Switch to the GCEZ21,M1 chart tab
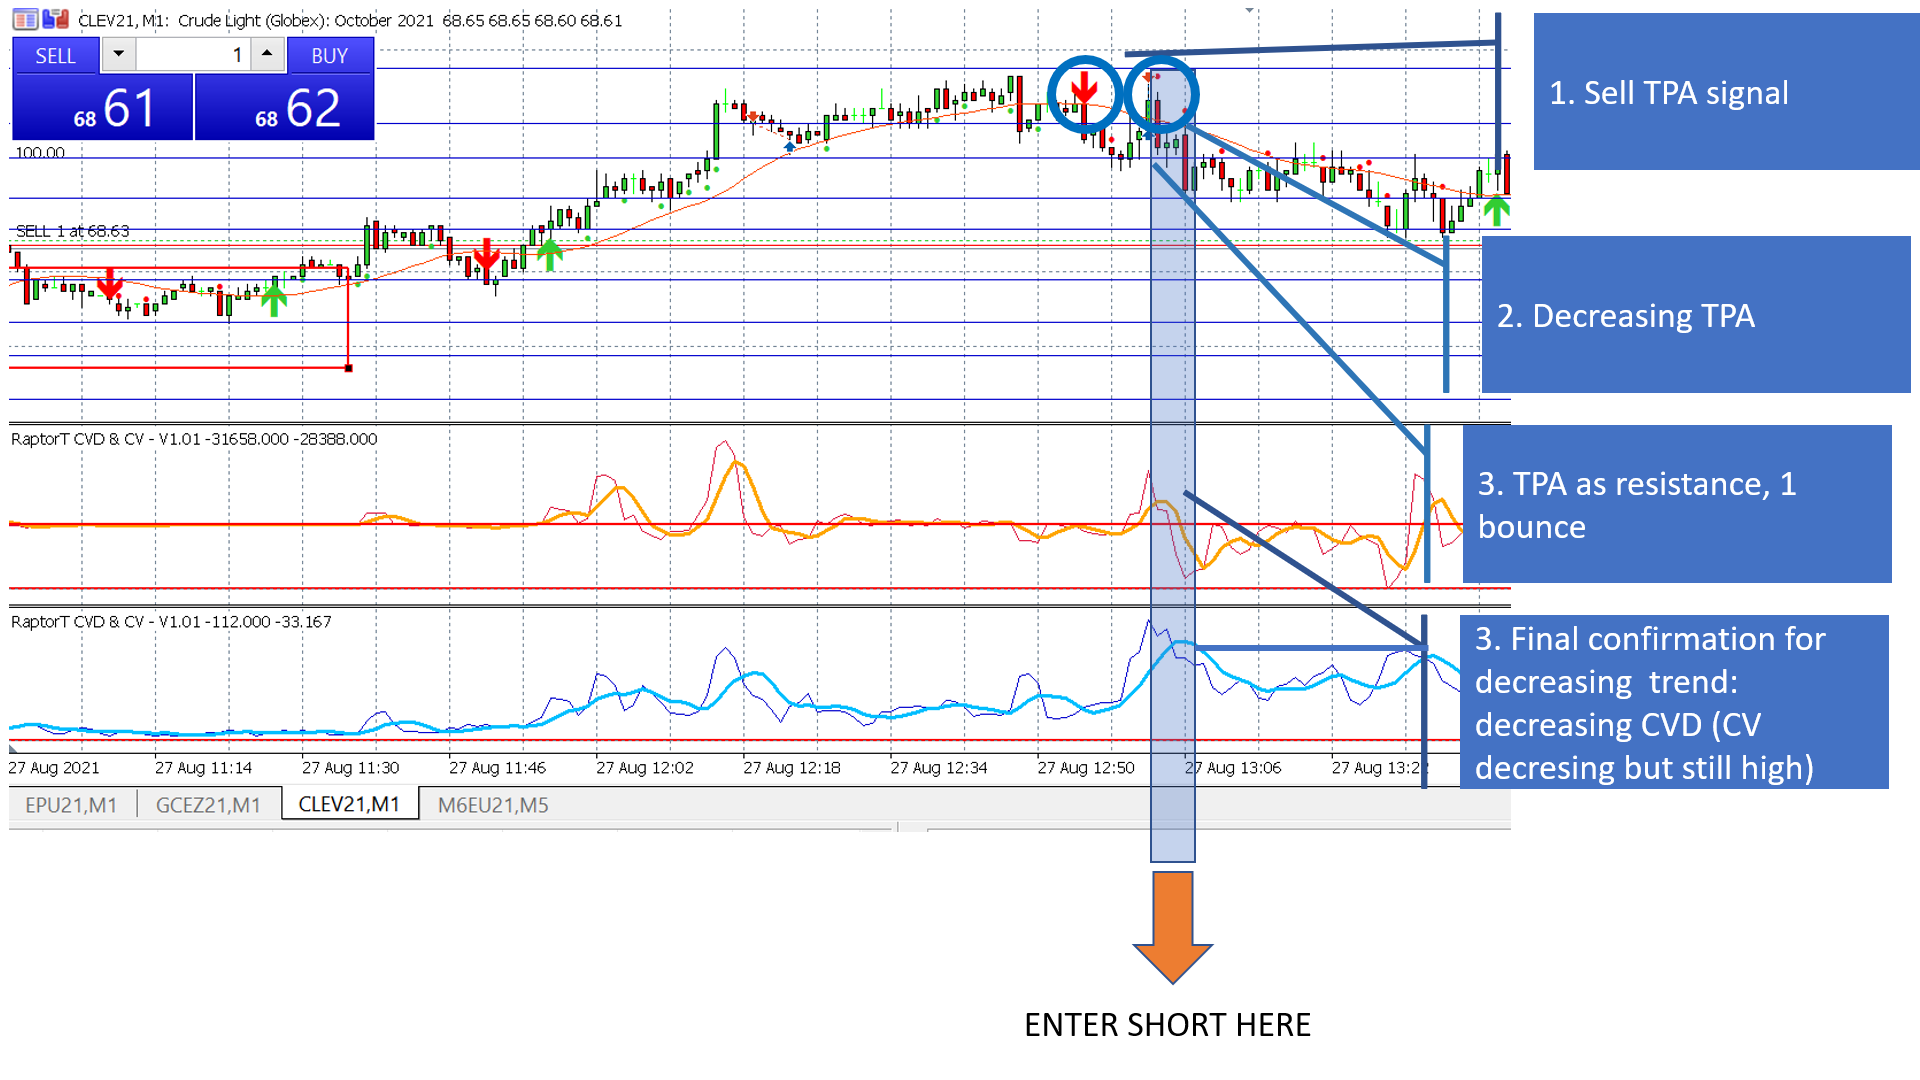The image size is (1920, 1080). tap(208, 805)
